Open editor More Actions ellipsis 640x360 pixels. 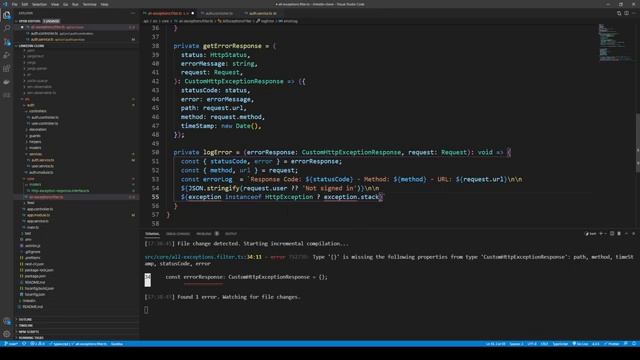click(634, 13)
